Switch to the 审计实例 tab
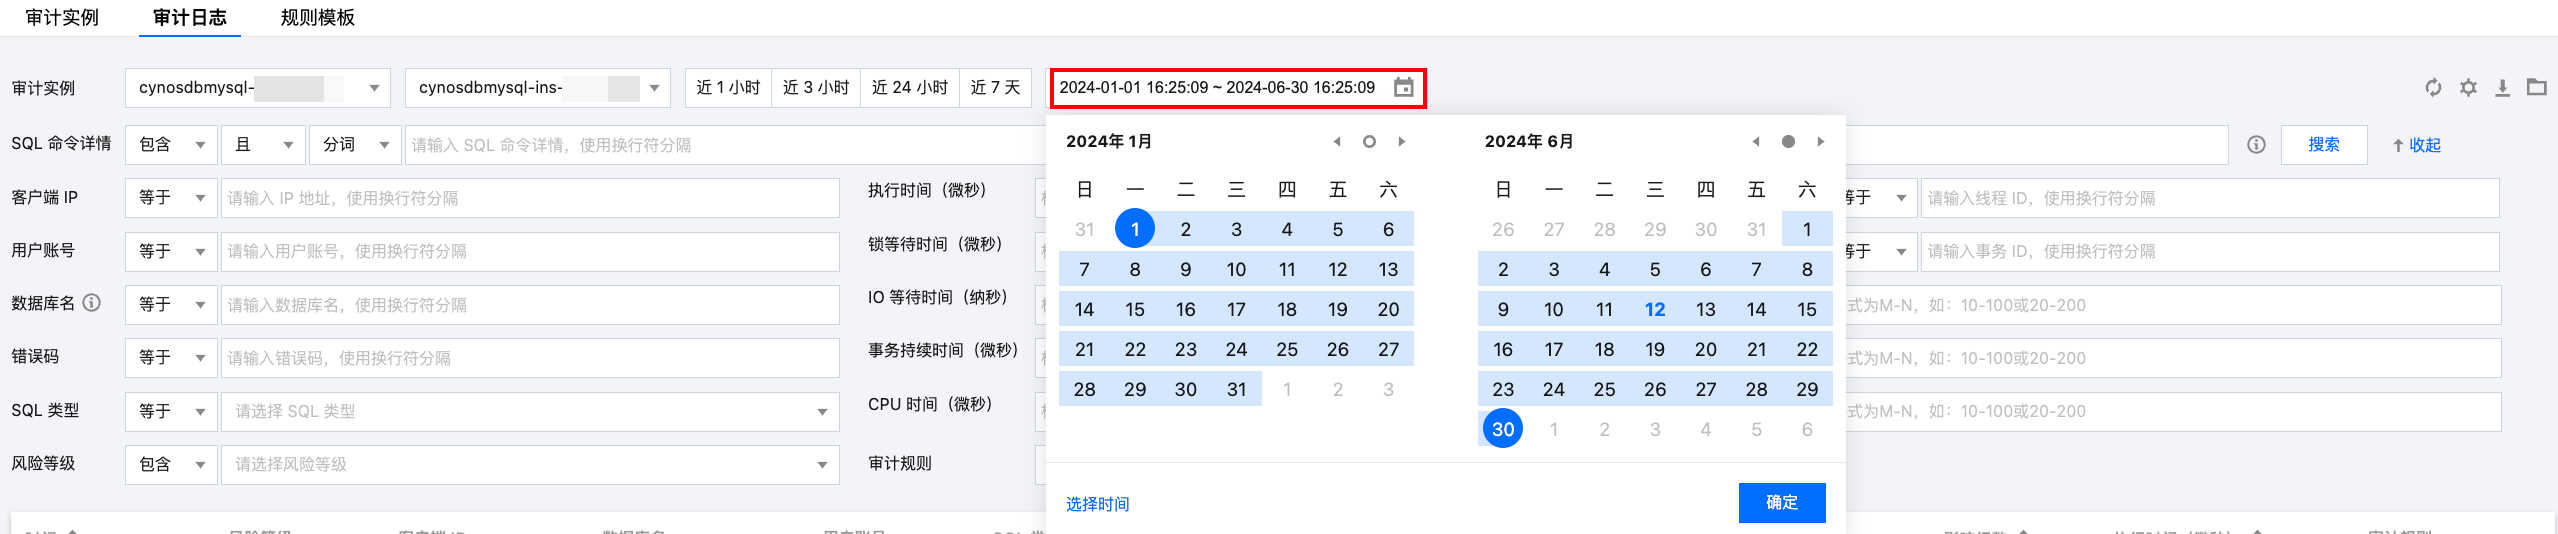Image resolution: width=2558 pixels, height=534 pixels. point(62,18)
